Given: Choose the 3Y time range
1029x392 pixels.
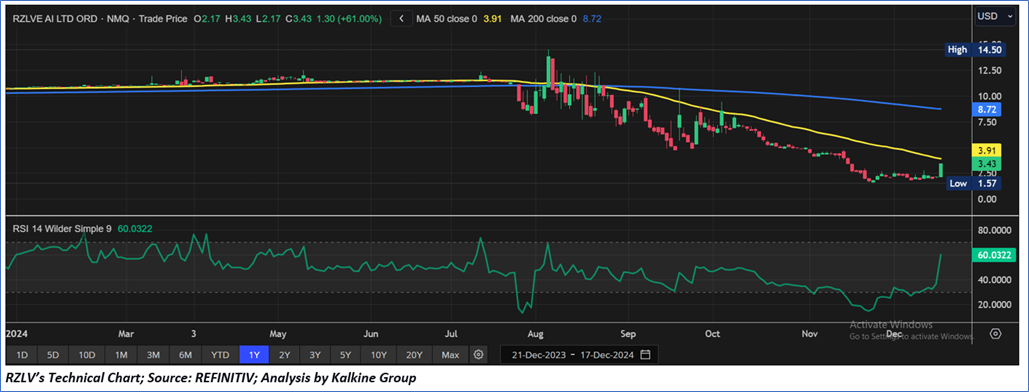Looking at the screenshot, I should coord(315,355).
